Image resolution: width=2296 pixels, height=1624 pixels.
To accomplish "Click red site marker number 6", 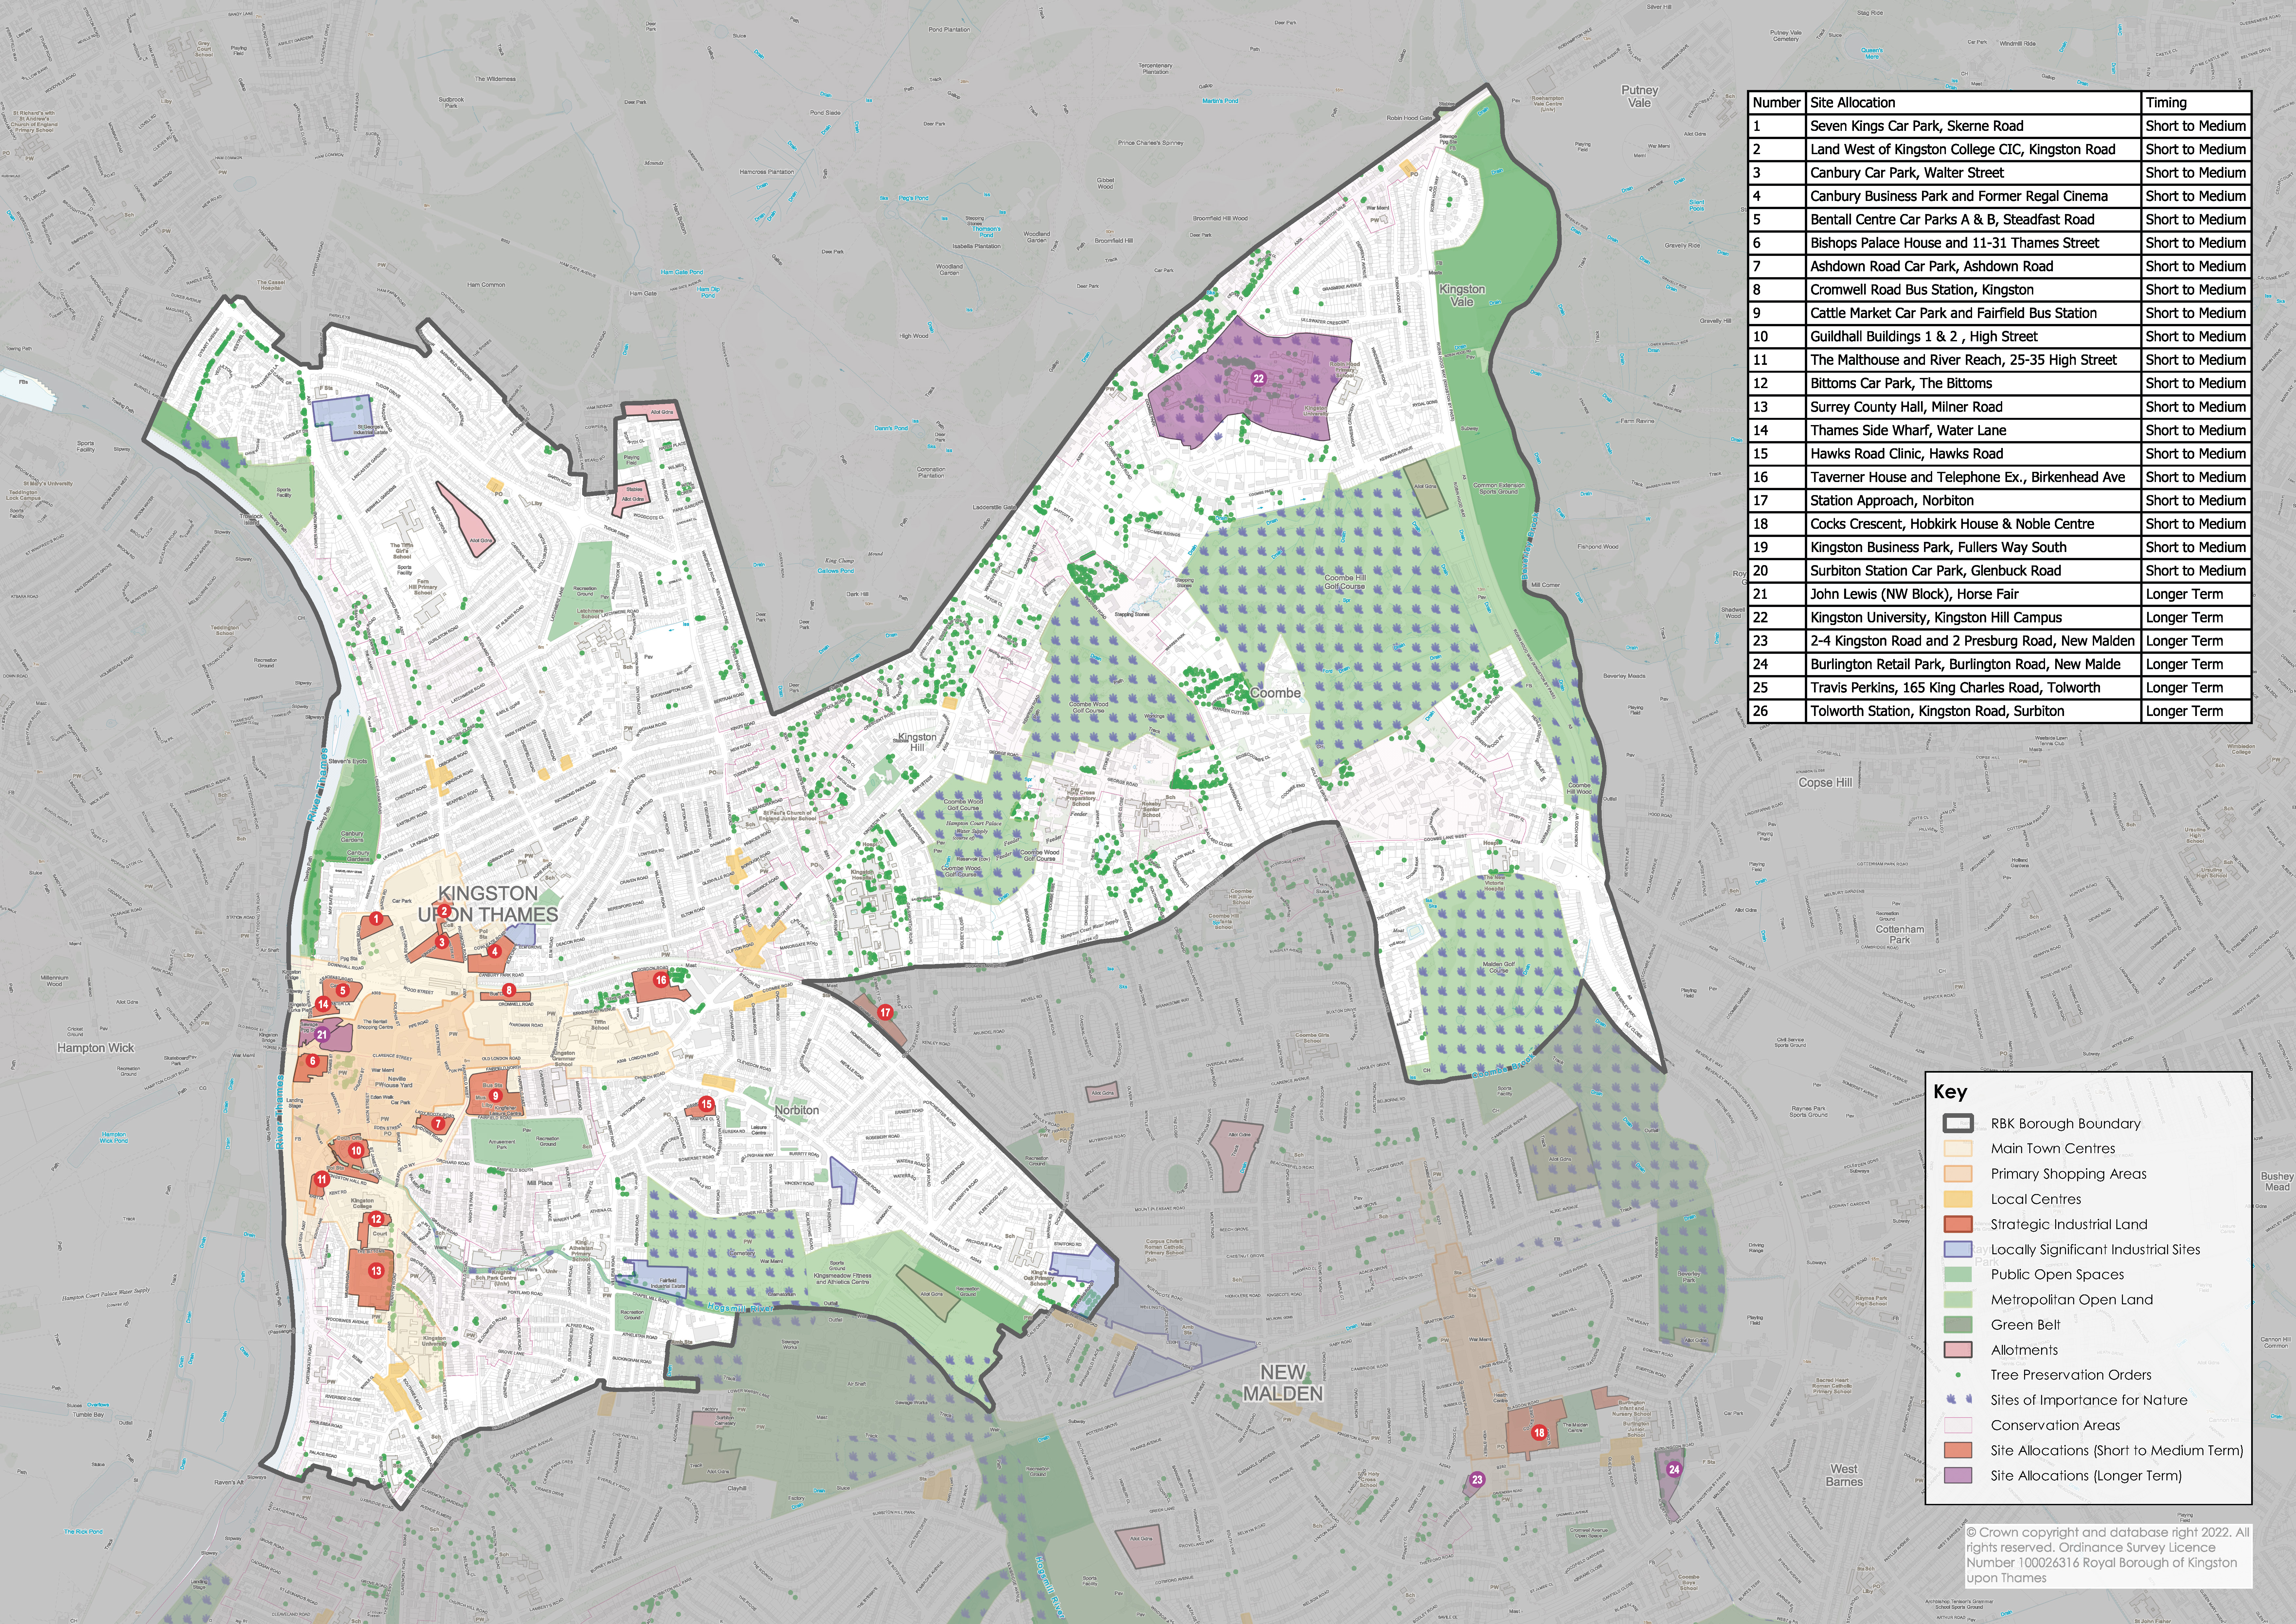I will [313, 1061].
